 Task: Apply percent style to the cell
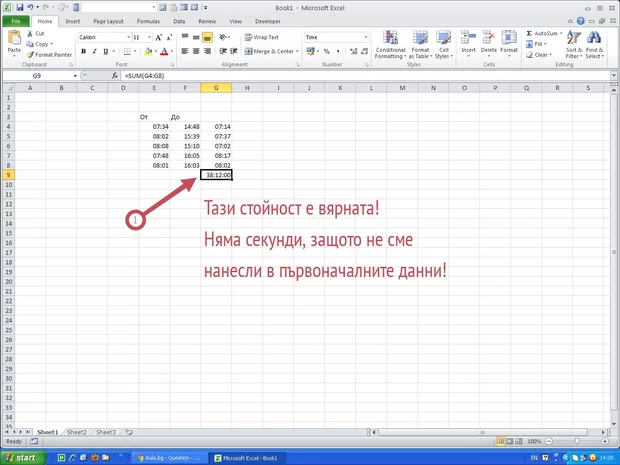point(327,51)
